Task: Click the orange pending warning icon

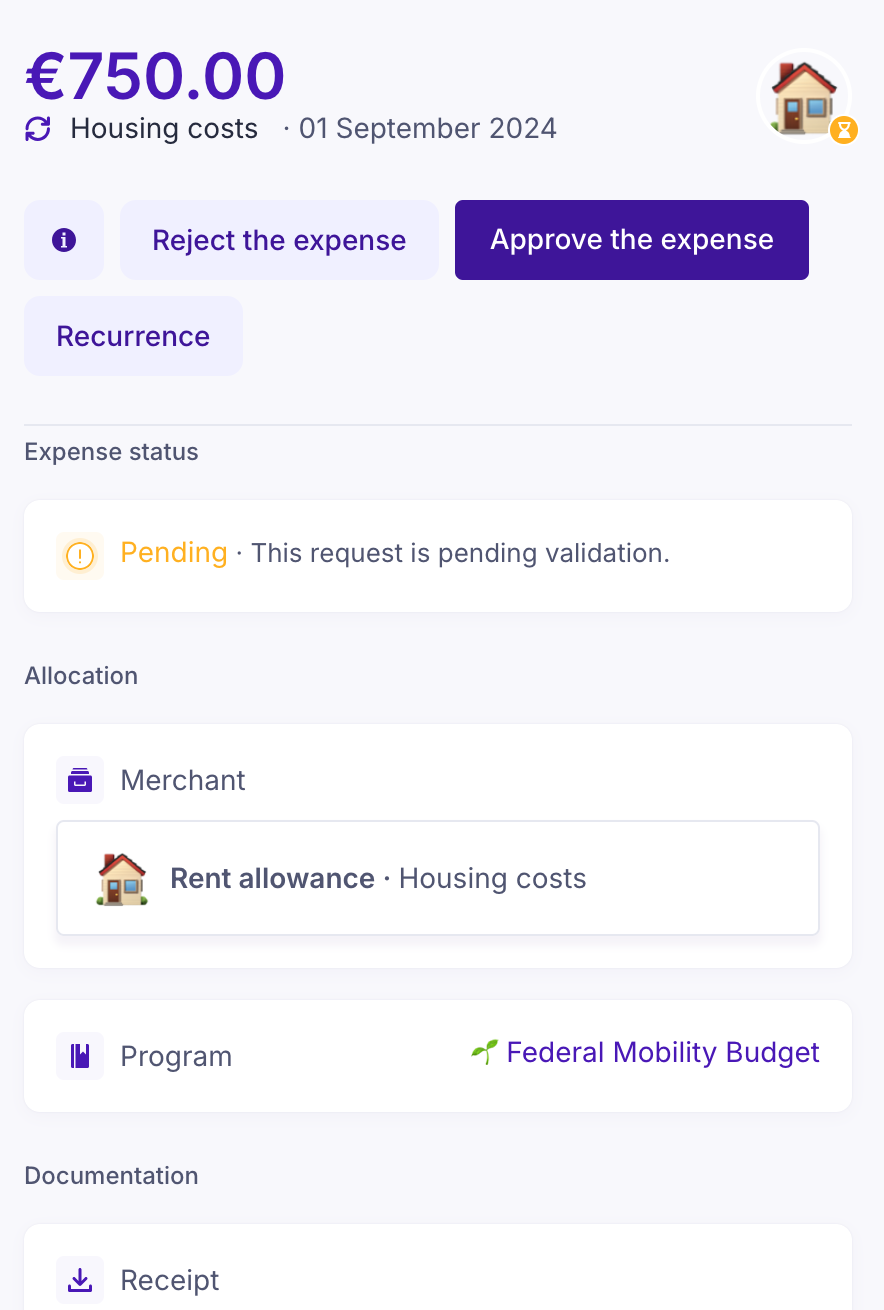Action: [x=80, y=555]
